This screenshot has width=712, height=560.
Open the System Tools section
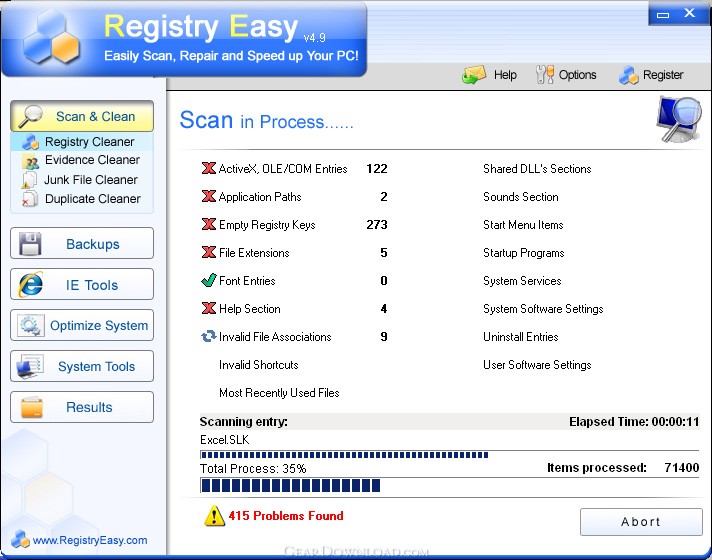coord(82,366)
